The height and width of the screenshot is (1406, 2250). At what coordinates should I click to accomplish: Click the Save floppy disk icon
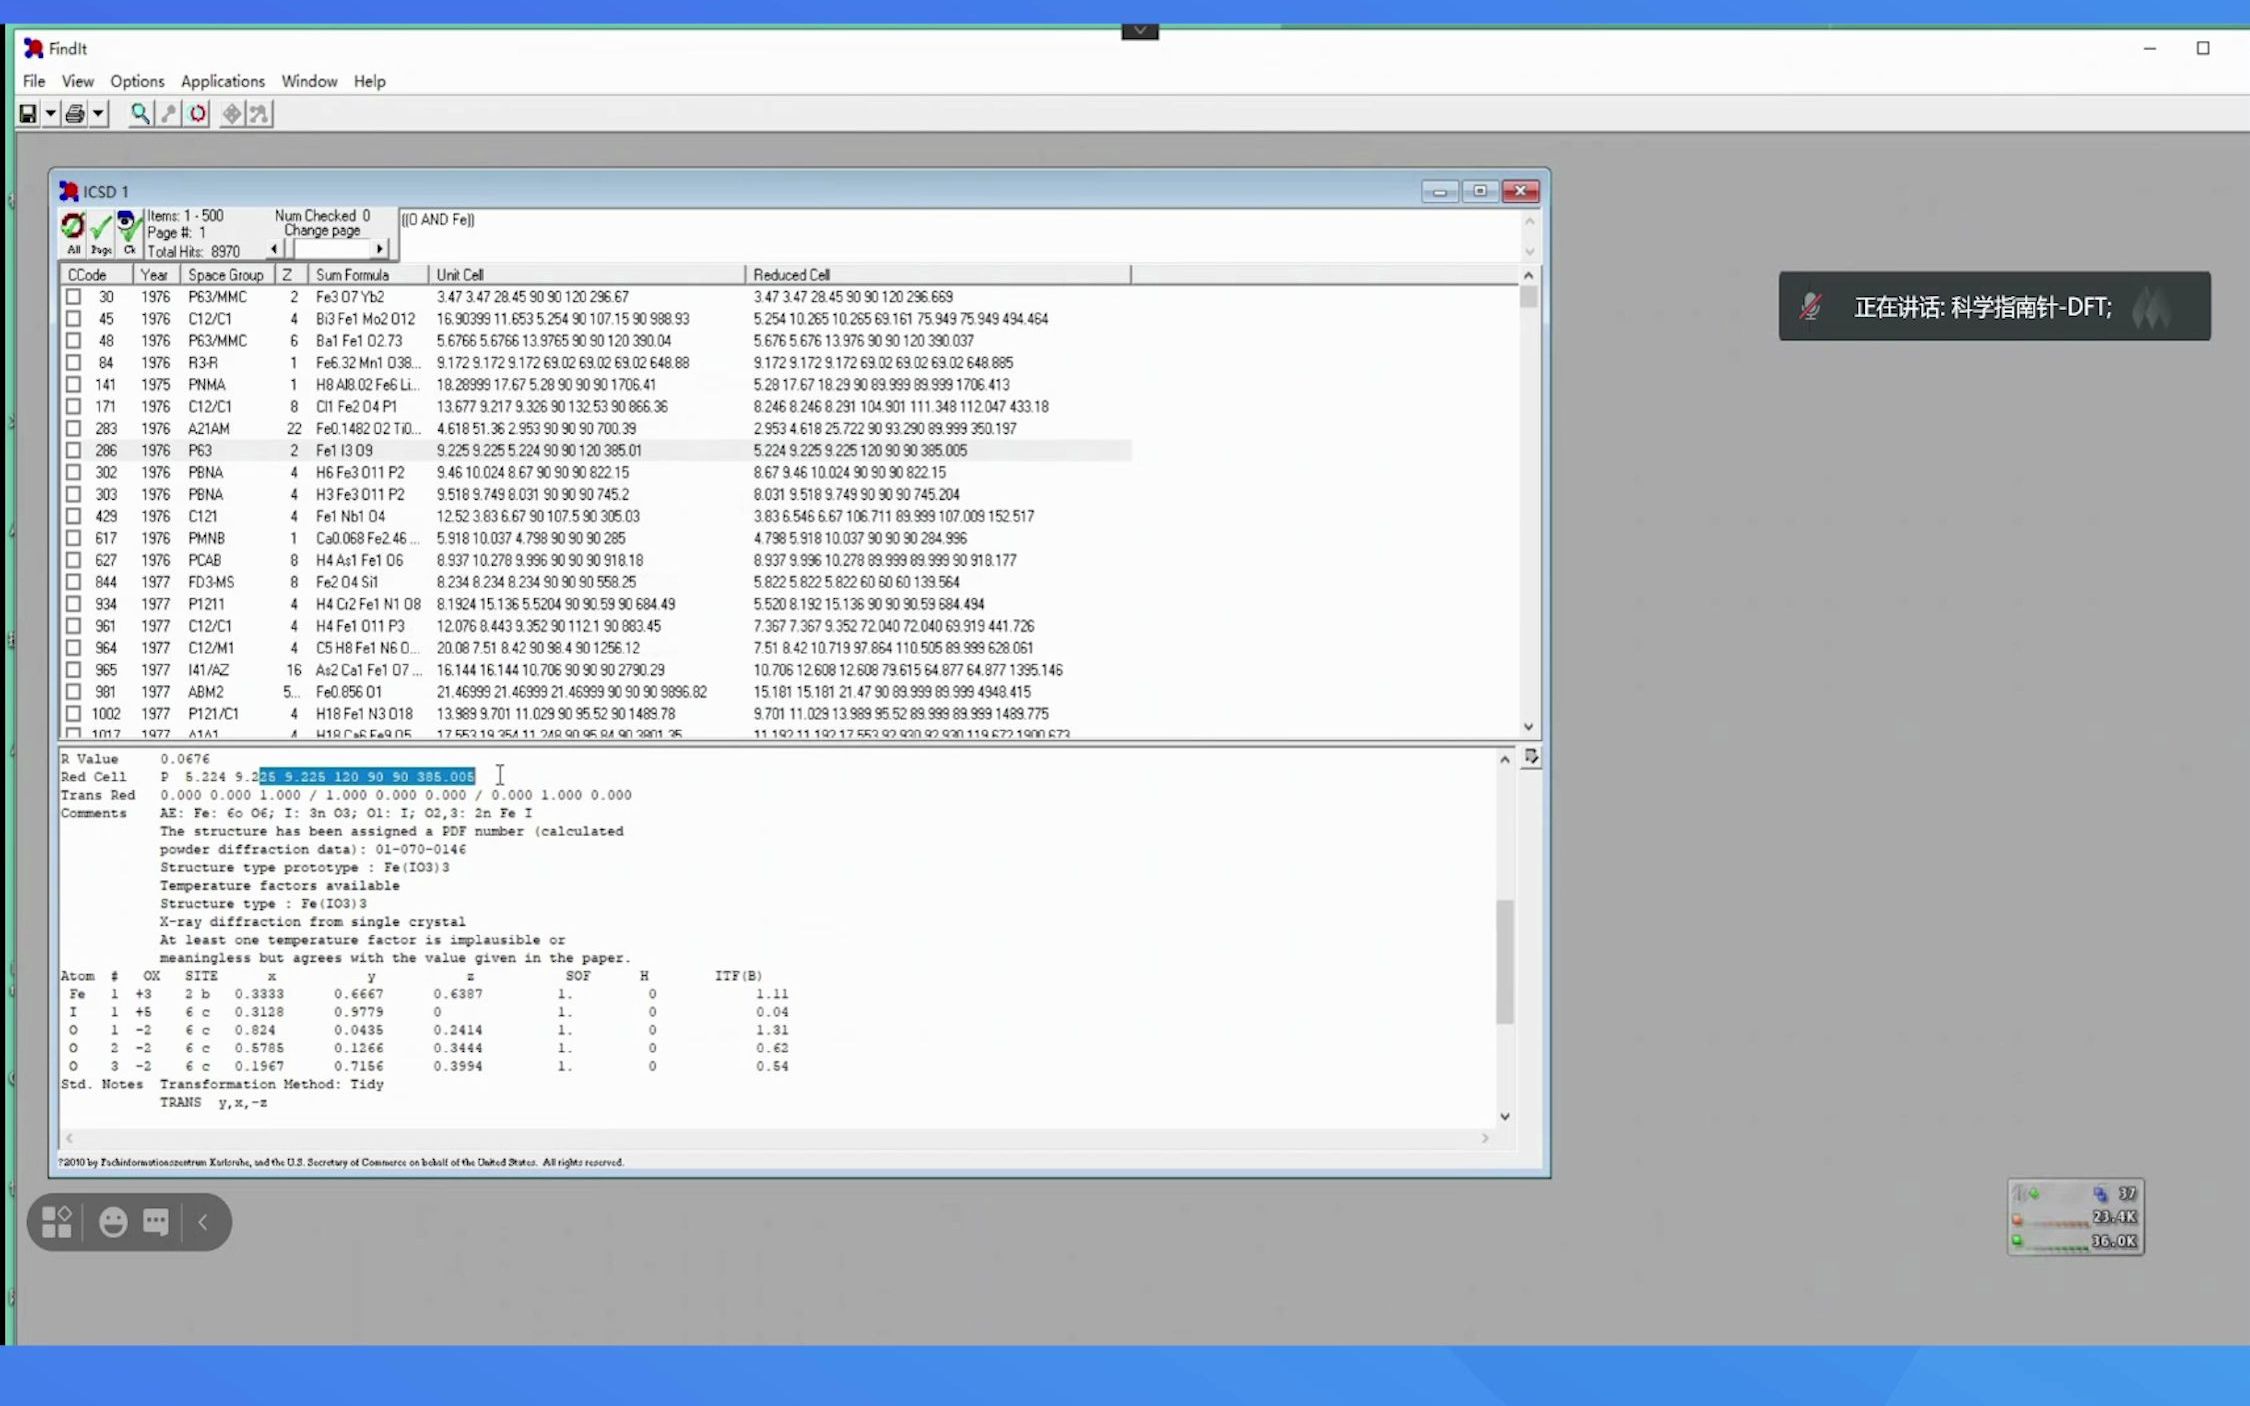coord(28,114)
